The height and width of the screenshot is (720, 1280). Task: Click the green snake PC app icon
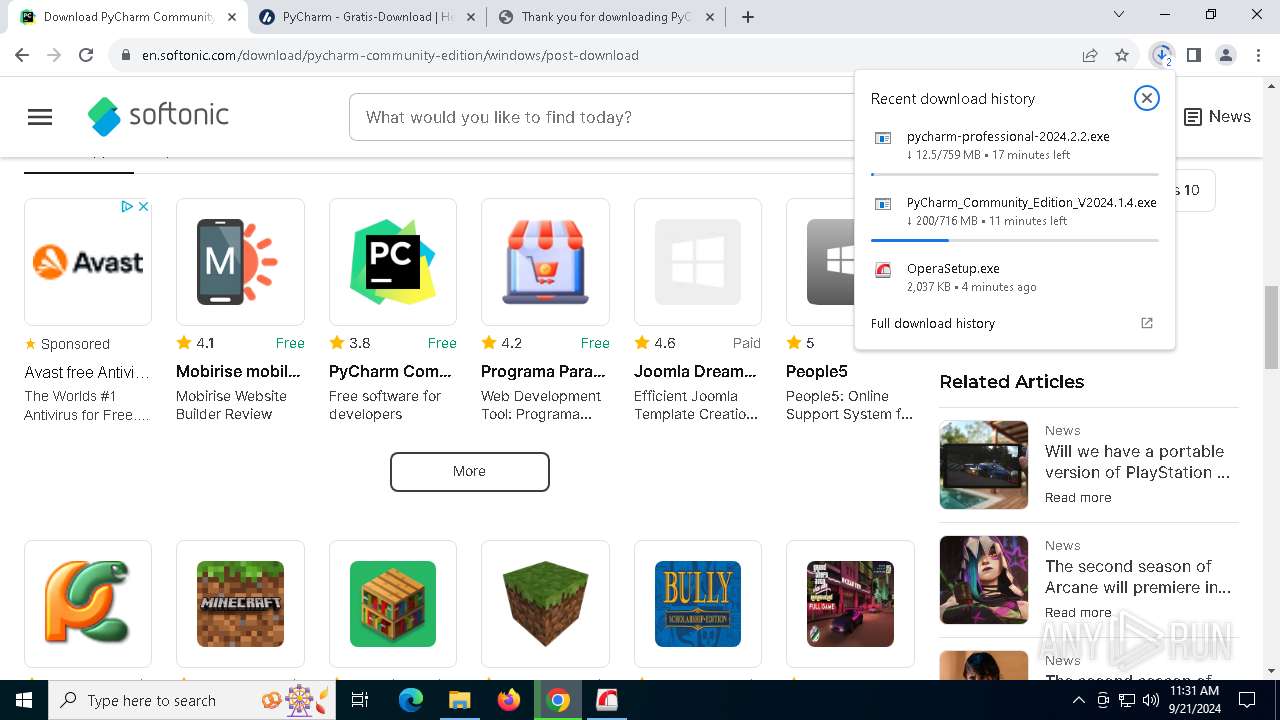[x=88, y=604]
